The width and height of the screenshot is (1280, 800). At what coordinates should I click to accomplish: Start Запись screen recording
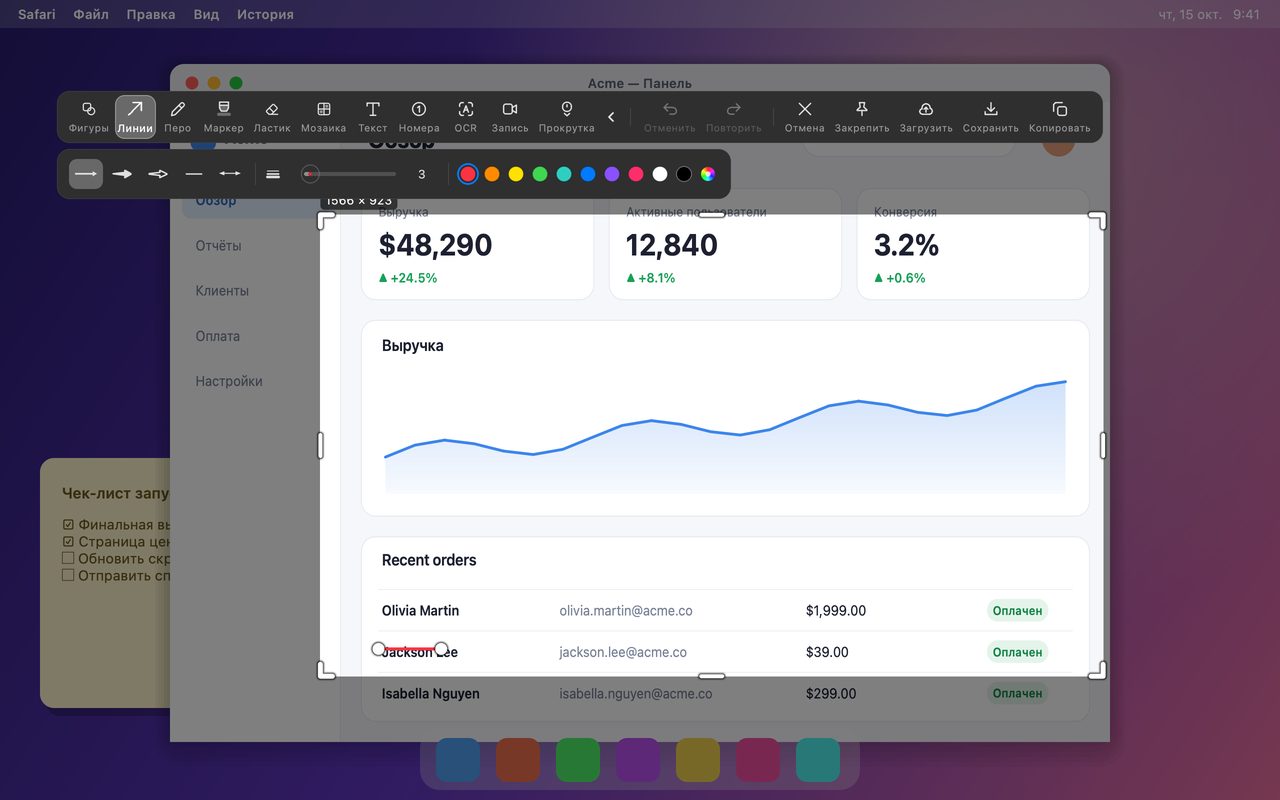[510, 117]
